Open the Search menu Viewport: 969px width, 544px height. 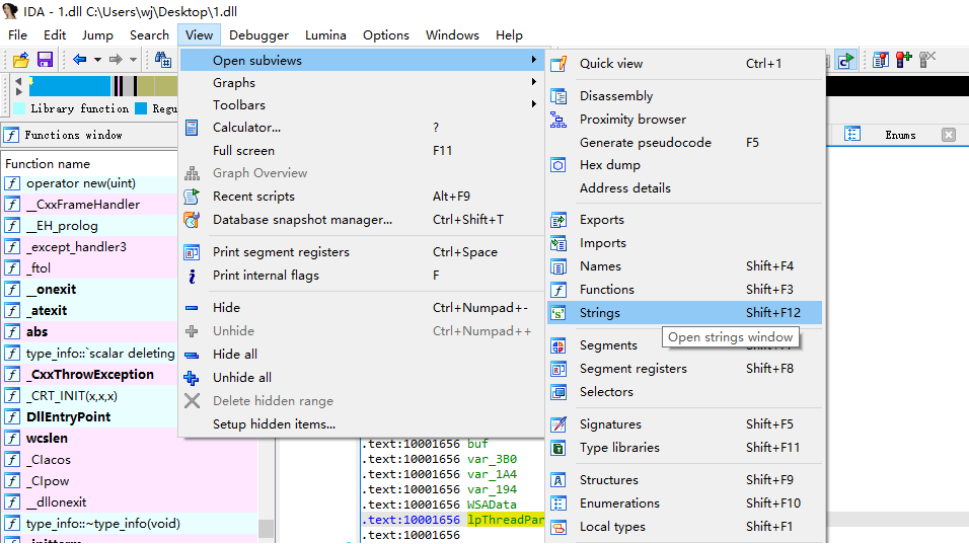click(150, 35)
